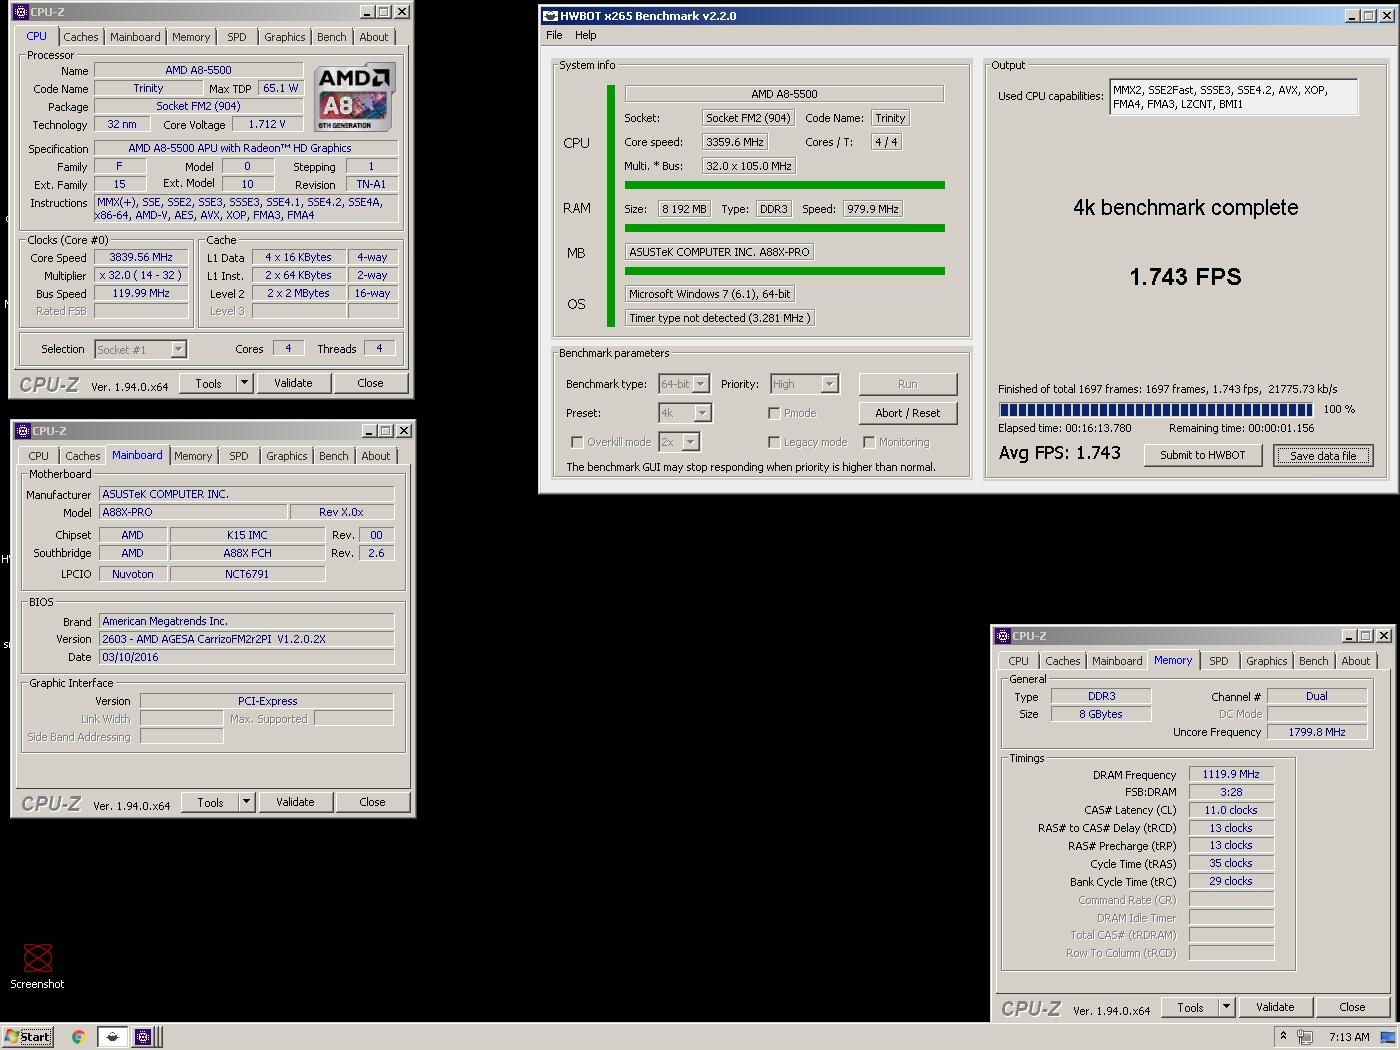Click the AMD A8 processor logo in CPU-Z

click(x=355, y=98)
